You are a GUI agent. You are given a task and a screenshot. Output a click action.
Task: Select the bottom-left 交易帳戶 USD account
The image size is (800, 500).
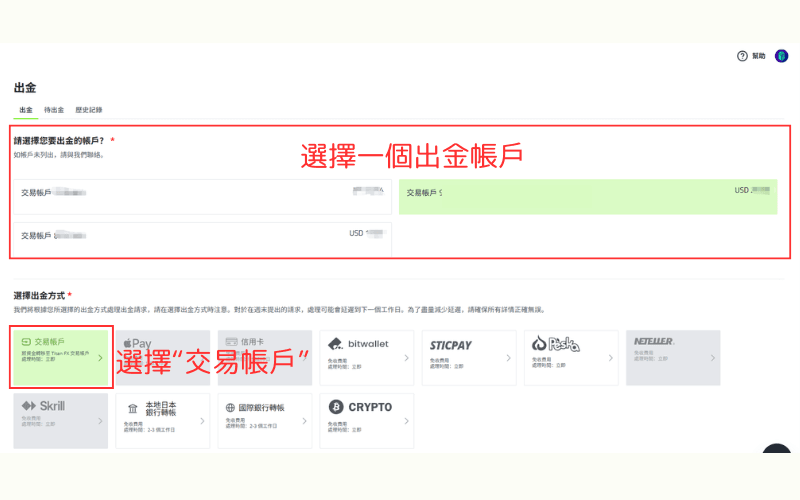(x=202, y=238)
